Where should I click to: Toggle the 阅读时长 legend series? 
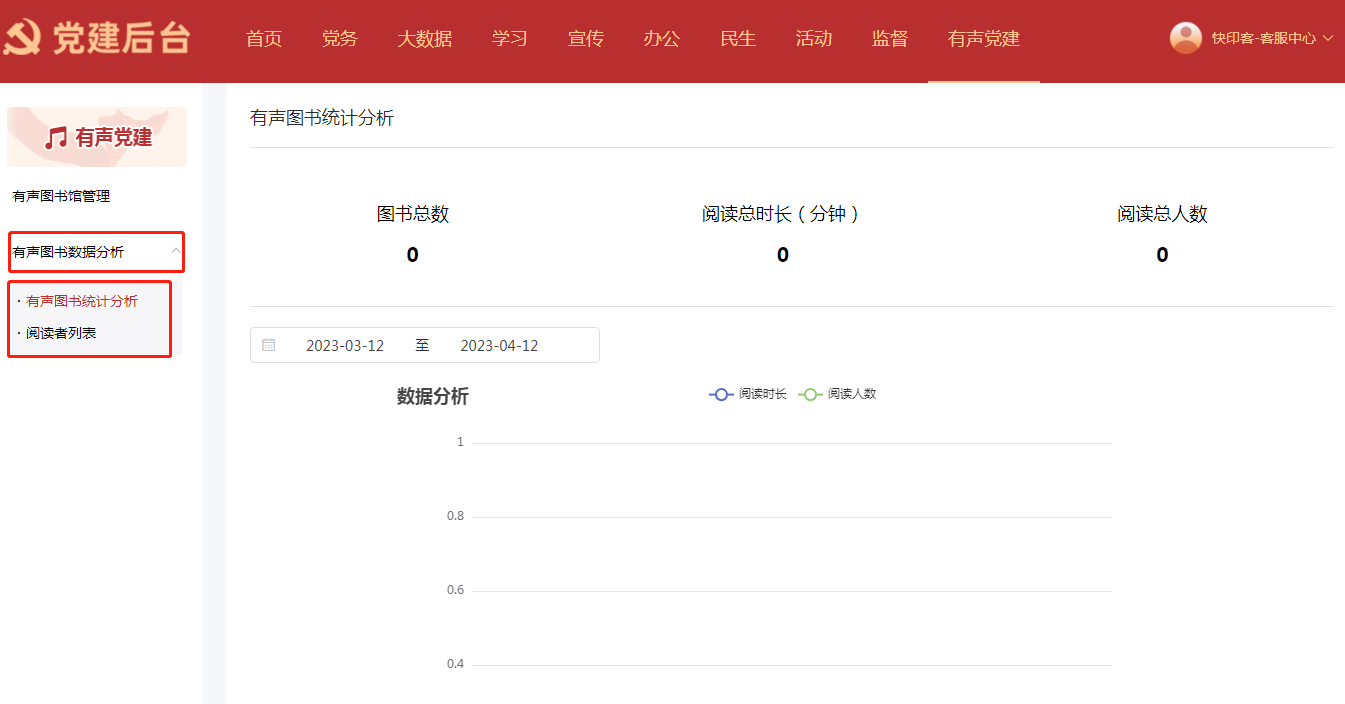748,394
